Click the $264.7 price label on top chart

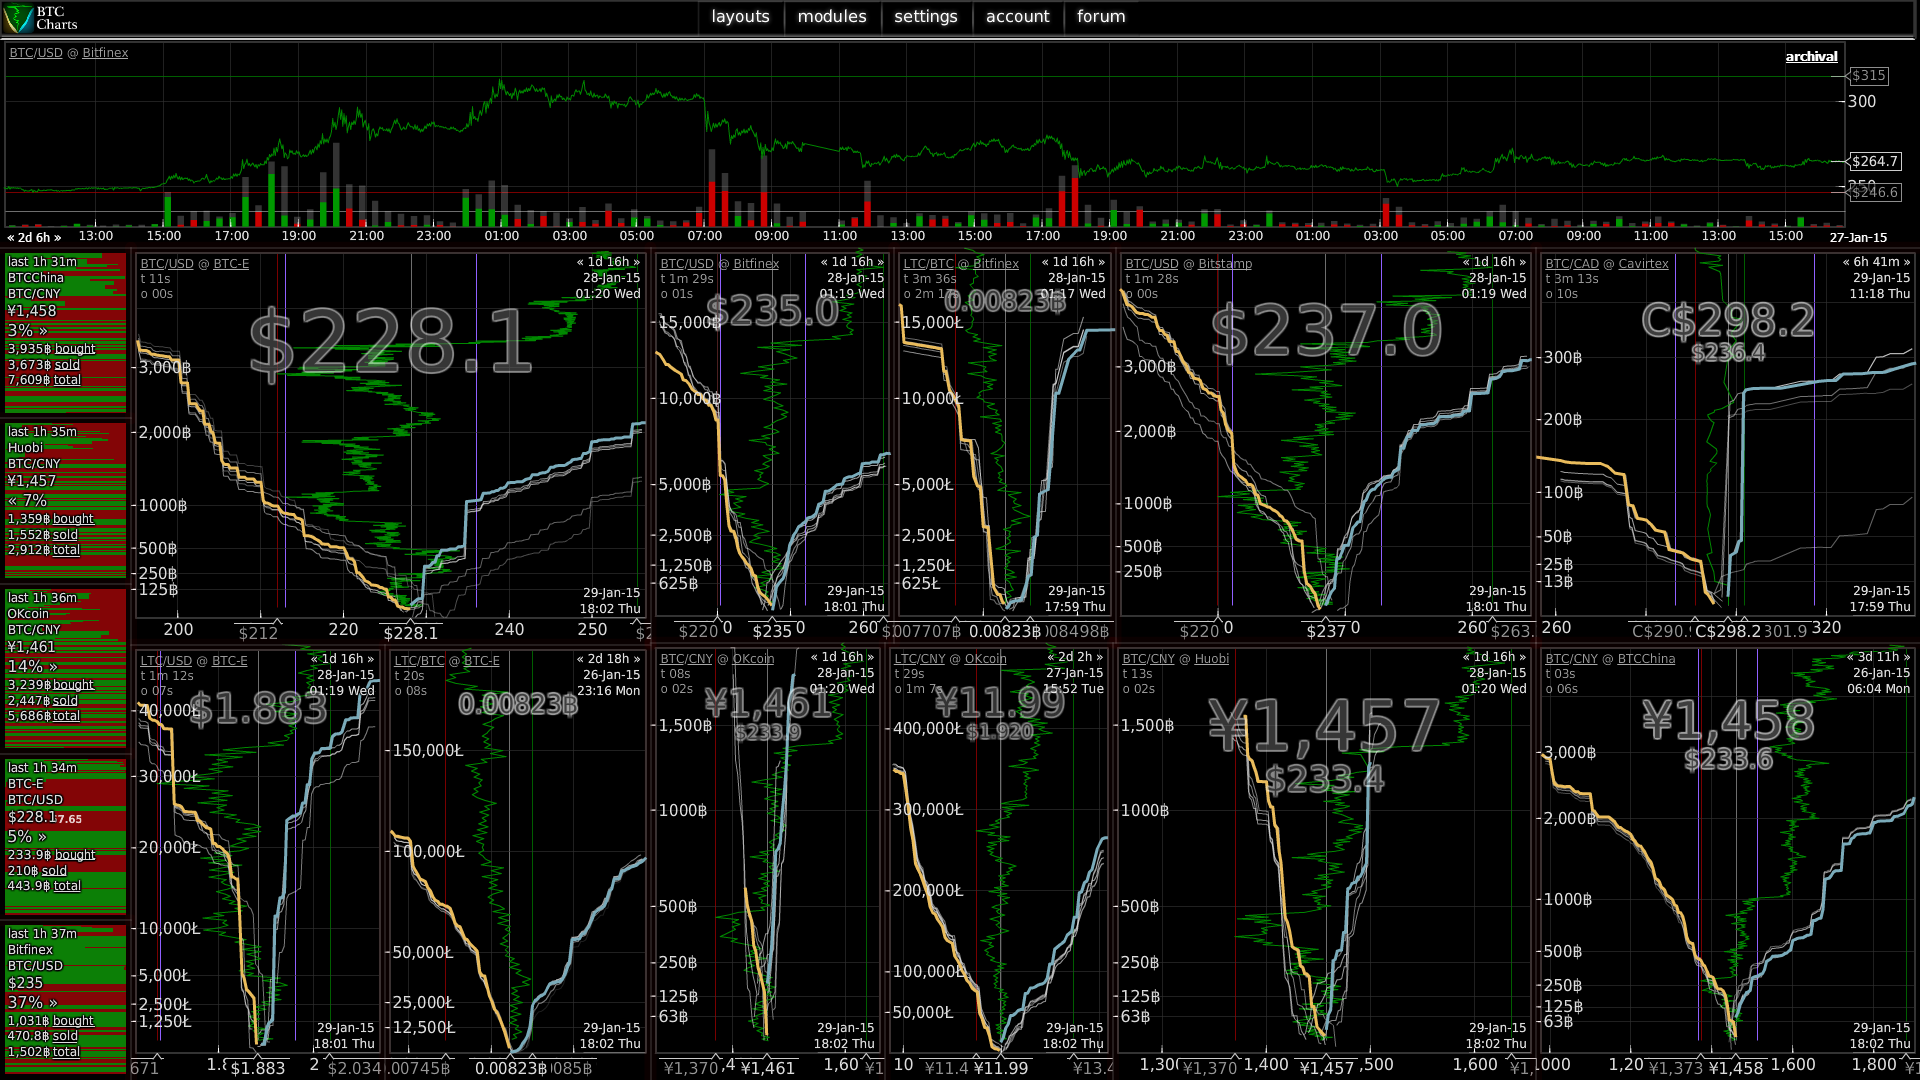coord(1873,162)
